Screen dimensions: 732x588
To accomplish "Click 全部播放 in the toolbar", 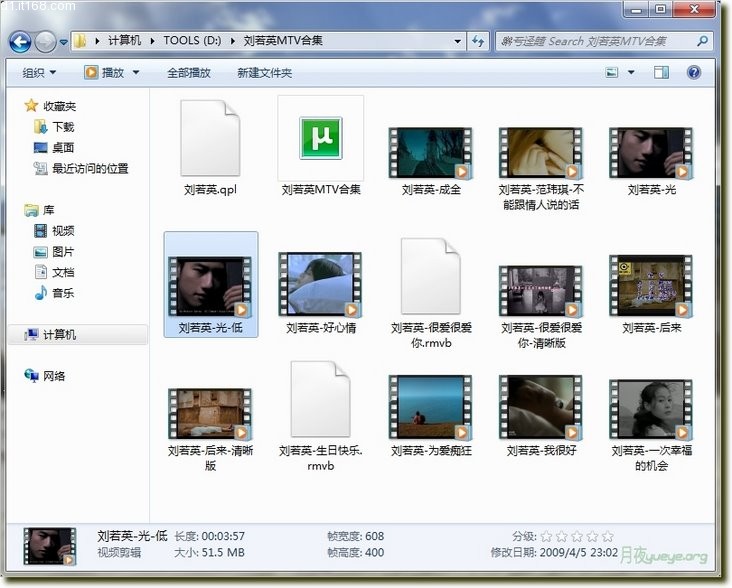I will coord(189,73).
